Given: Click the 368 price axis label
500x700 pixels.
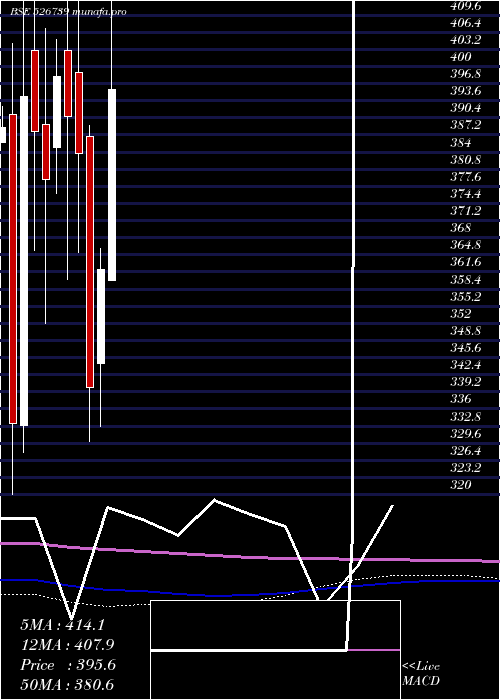Looking at the screenshot, I should [x=461, y=228].
